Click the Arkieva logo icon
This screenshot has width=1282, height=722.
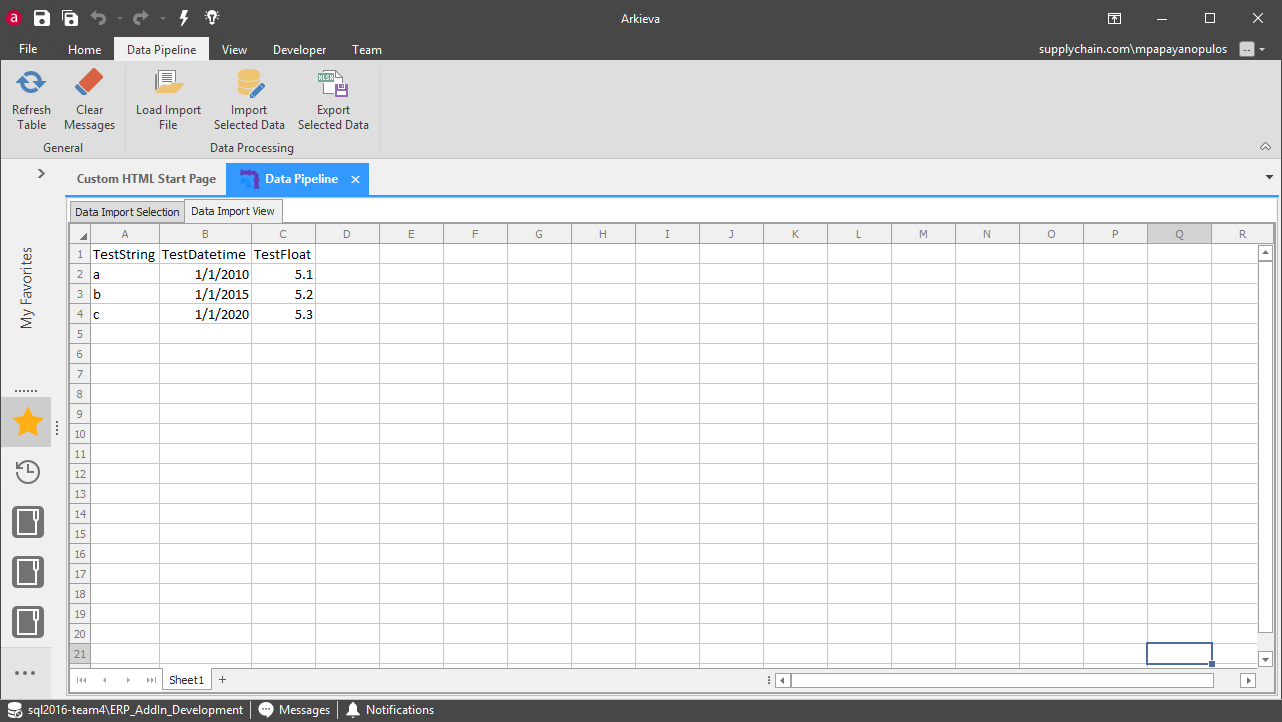coord(14,17)
